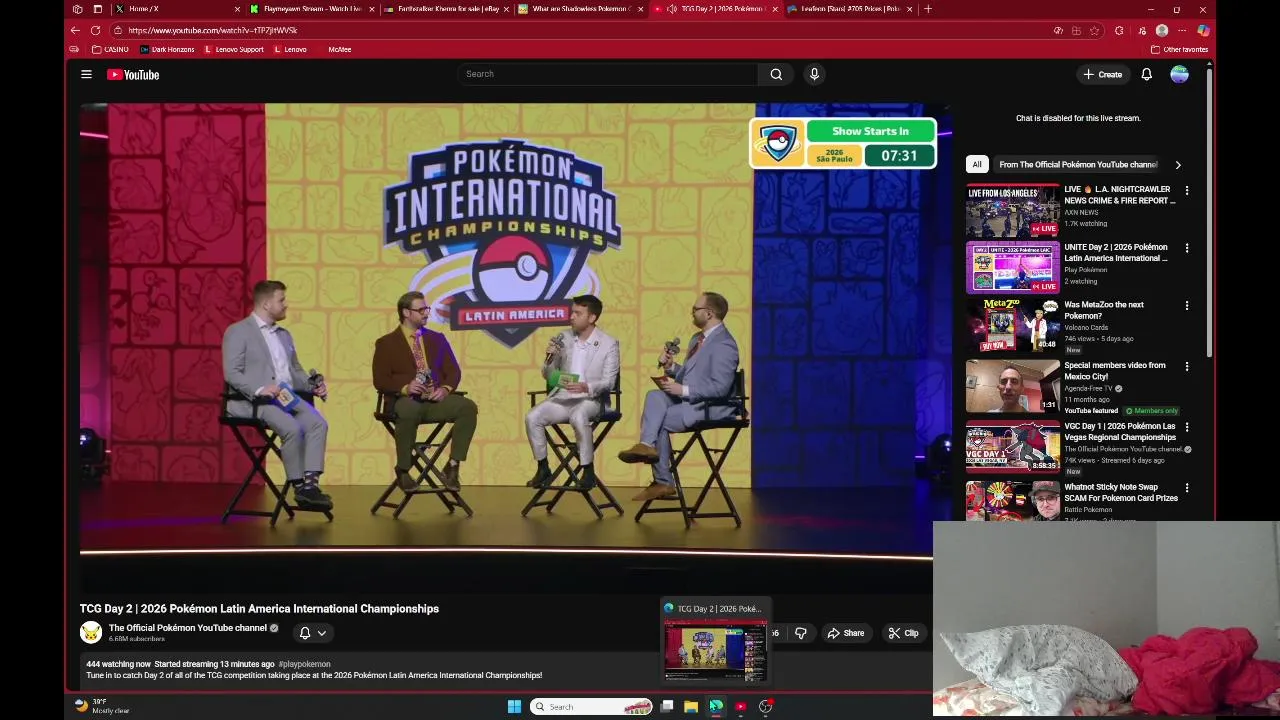Open browser extensions puzzle icon

1119,30
